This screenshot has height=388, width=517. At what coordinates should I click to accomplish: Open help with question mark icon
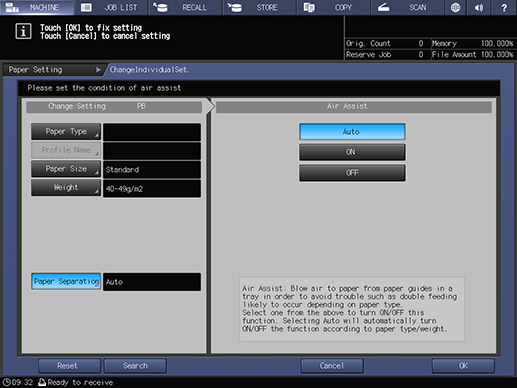504,7
